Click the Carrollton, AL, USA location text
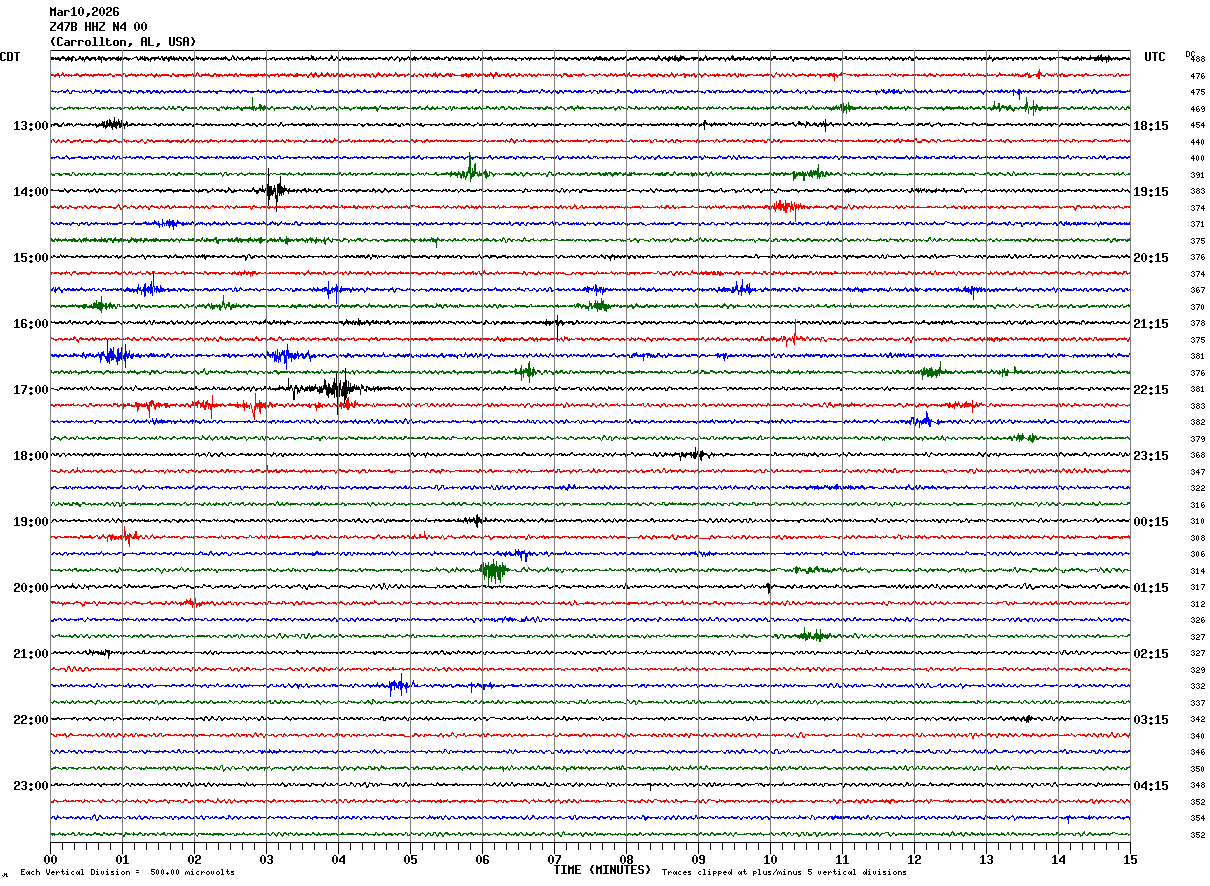The image size is (1210, 886). [x=122, y=42]
